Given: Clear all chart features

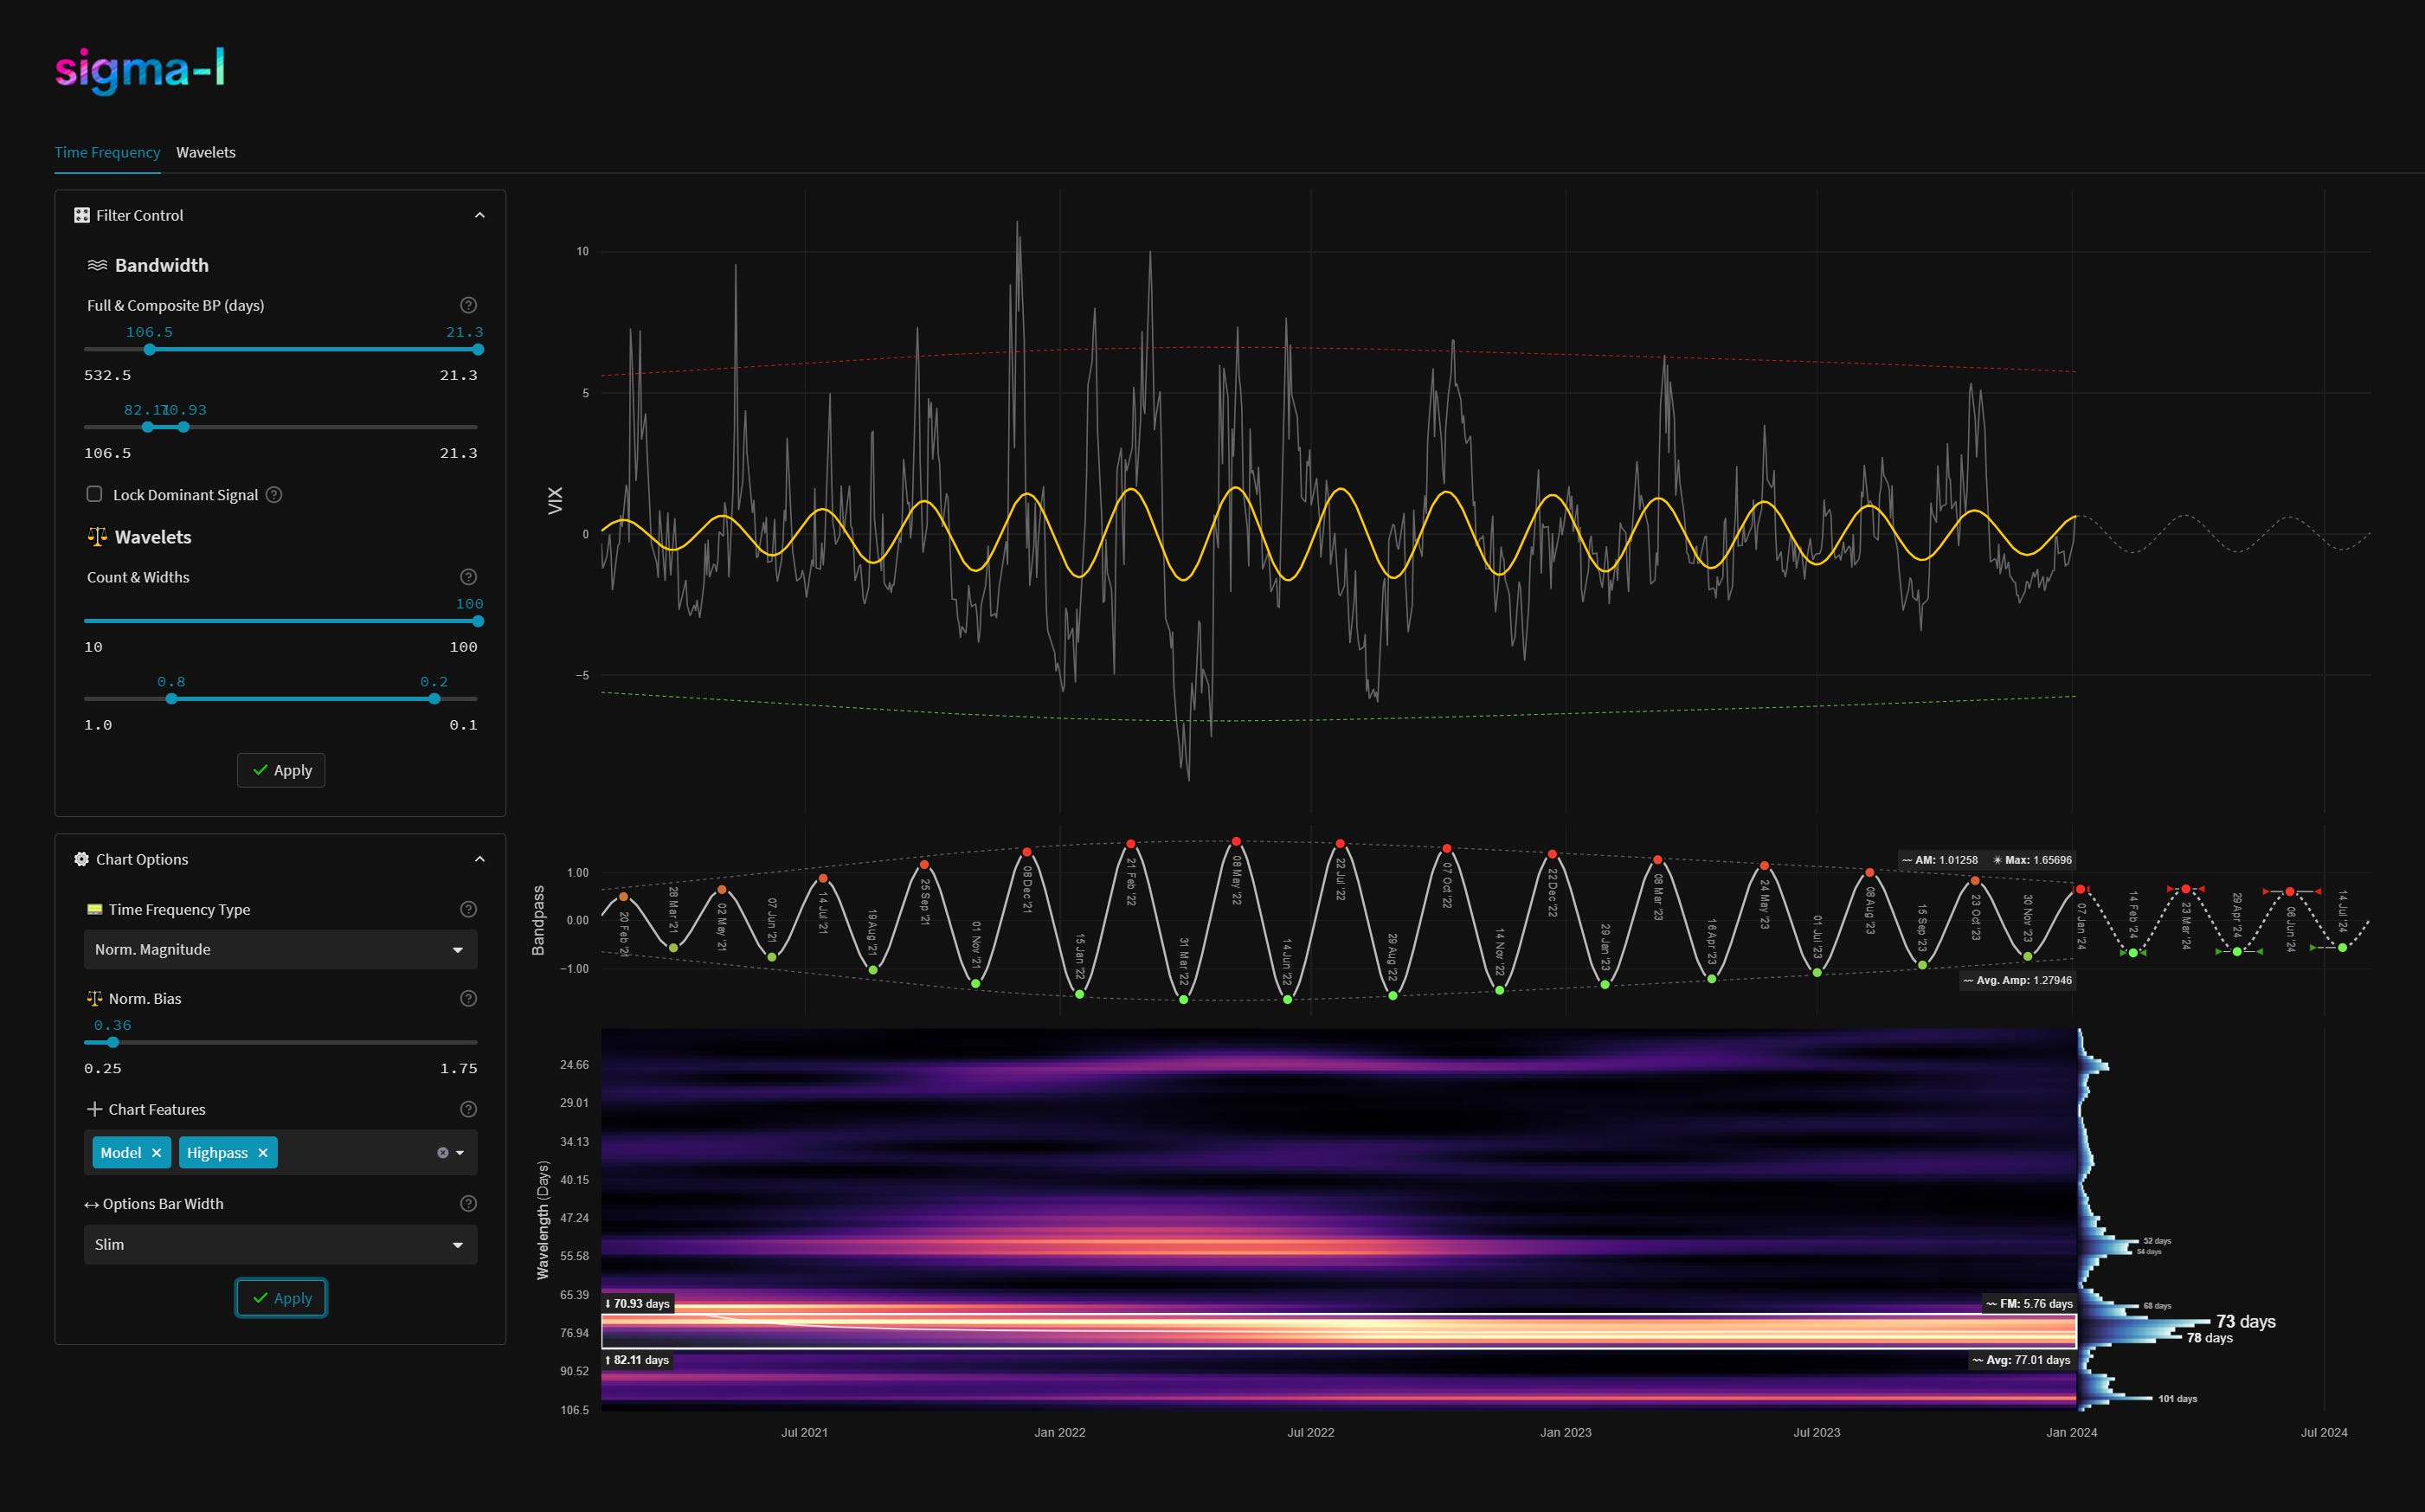Looking at the screenshot, I should (443, 1153).
